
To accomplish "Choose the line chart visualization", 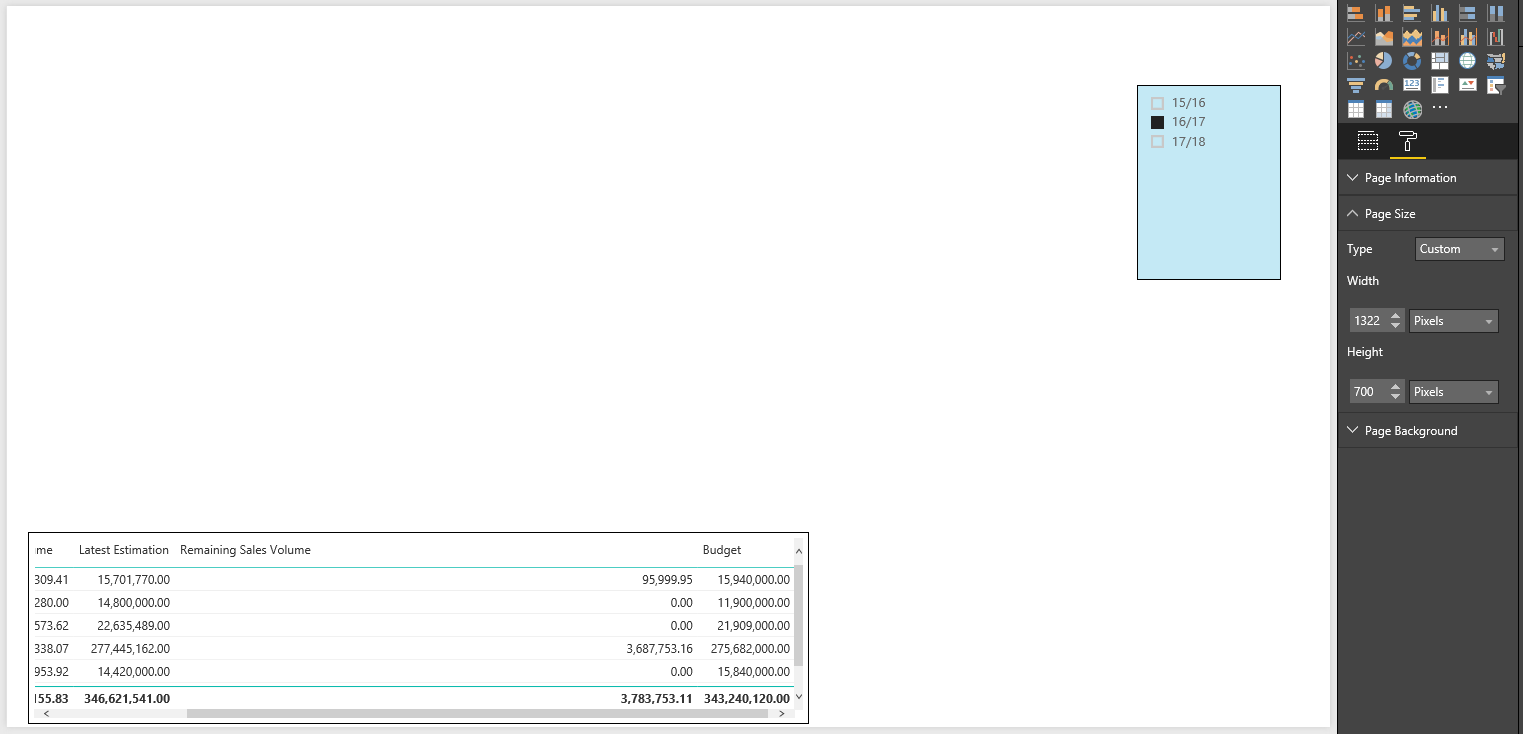I will 1356,37.
